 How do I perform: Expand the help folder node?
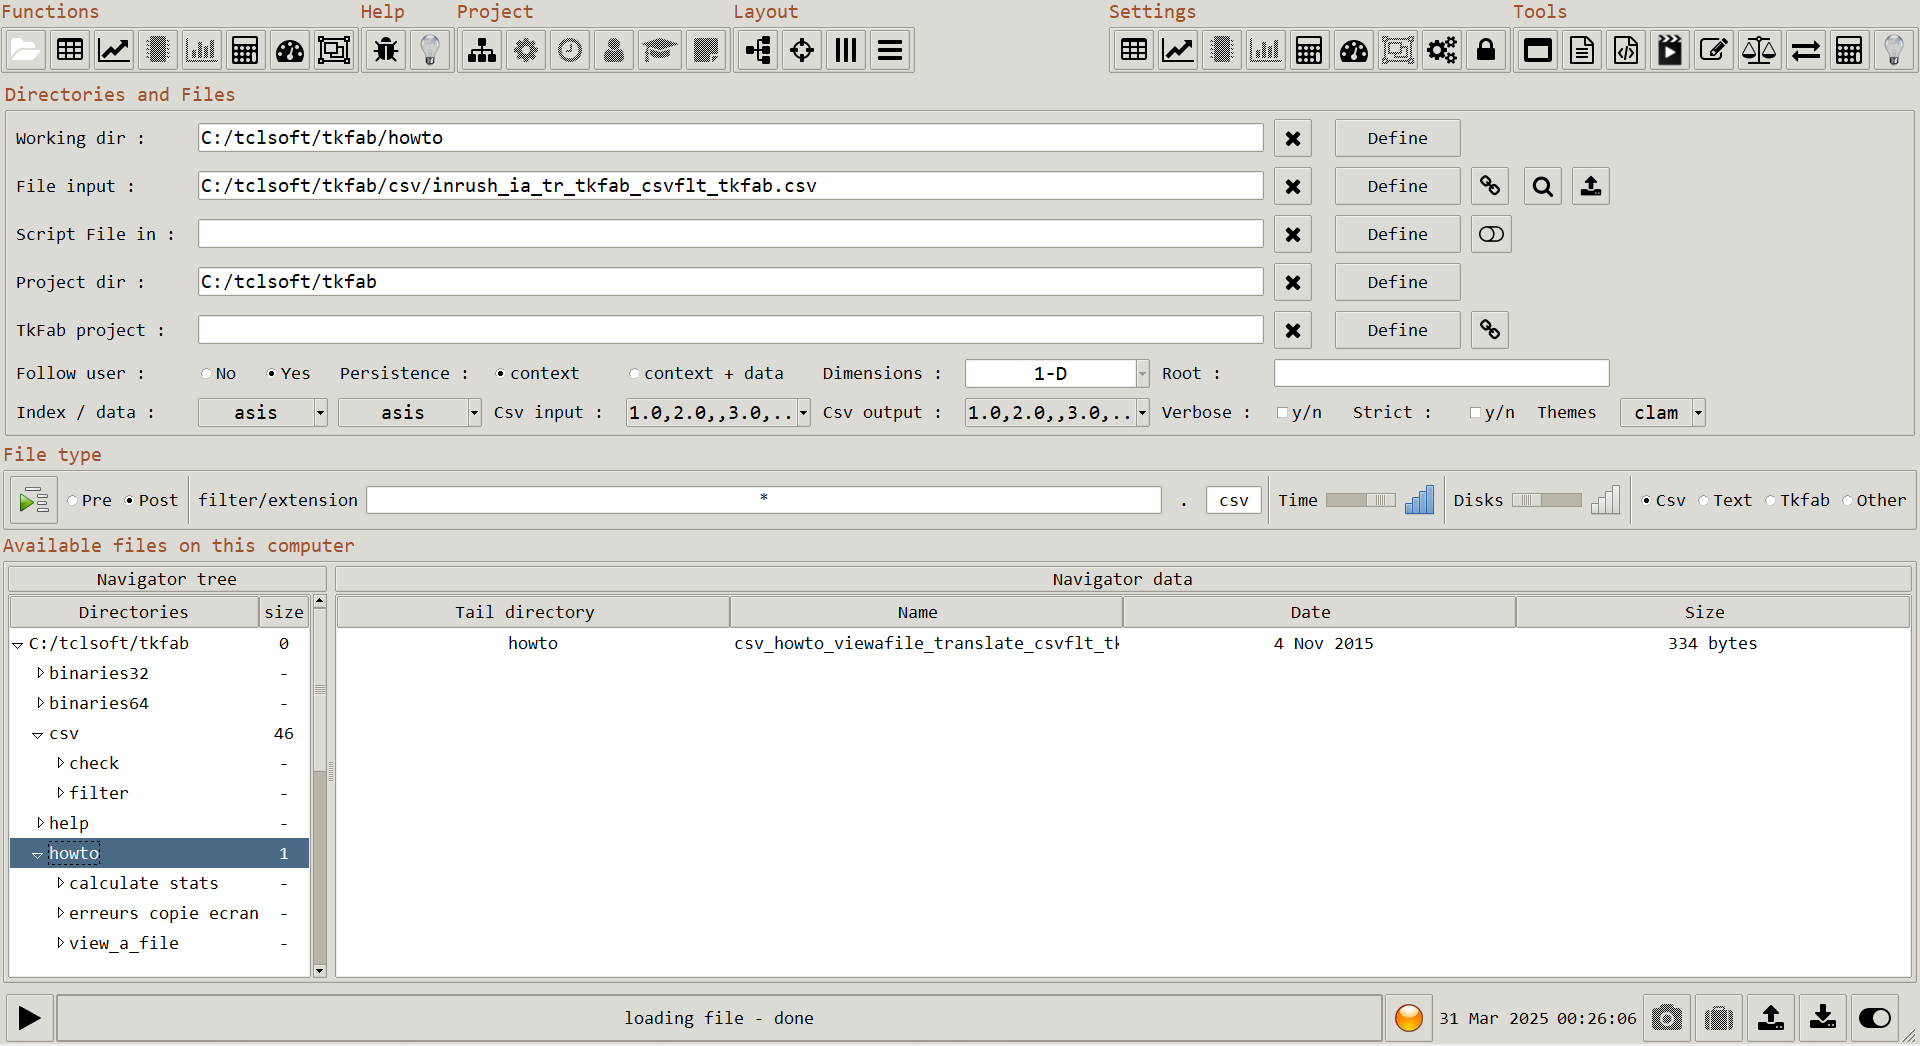click(x=40, y=823)
